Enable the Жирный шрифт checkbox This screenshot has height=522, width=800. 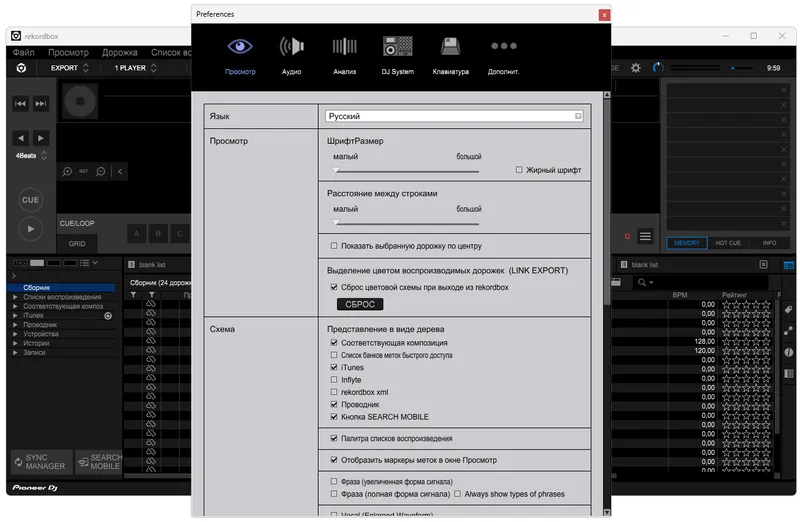pos(519,170)
